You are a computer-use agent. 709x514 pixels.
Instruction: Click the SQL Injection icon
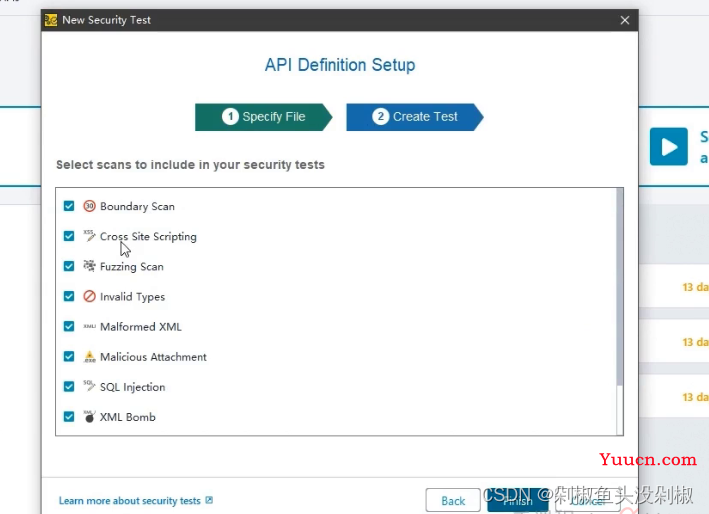[89, 386]
